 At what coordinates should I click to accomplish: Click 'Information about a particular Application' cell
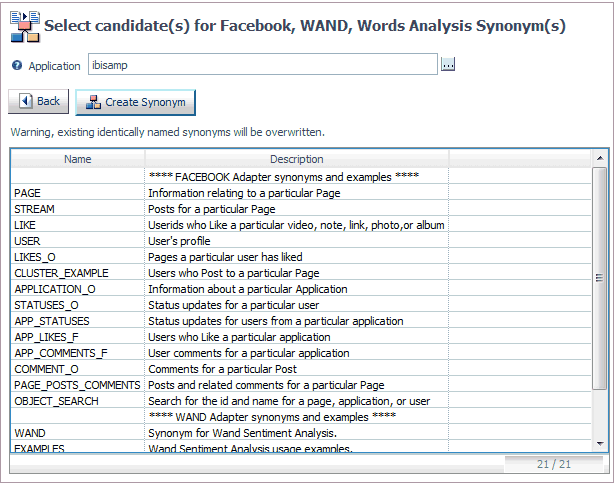coord(248,289)
